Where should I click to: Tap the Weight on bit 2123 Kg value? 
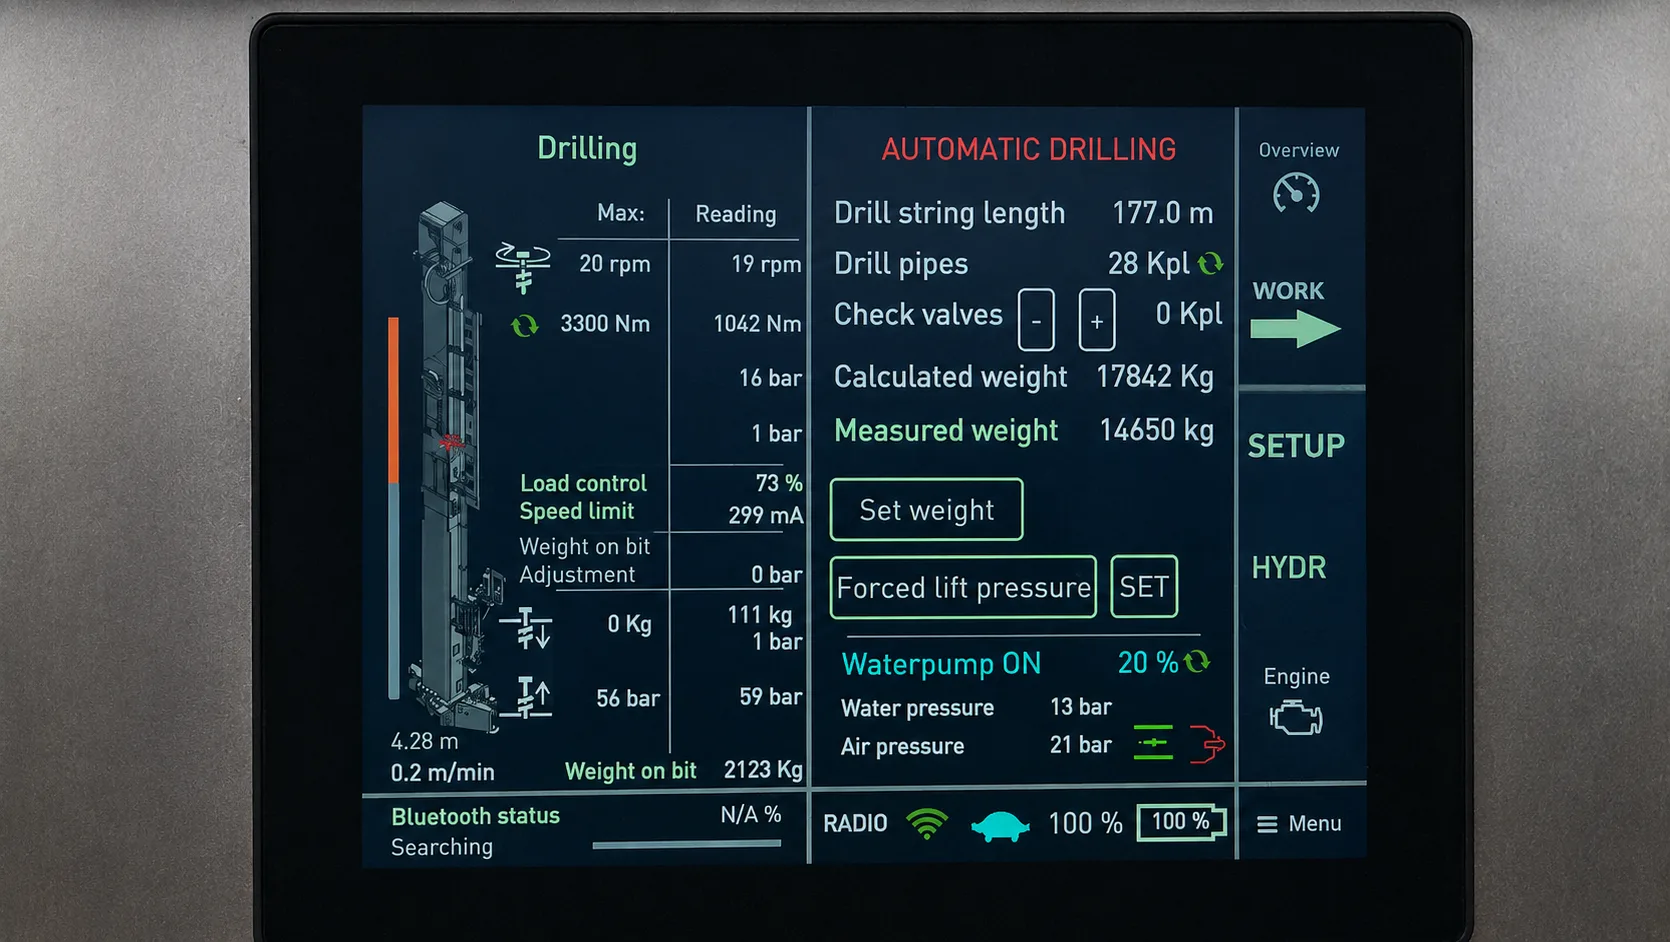click(763, 769)
